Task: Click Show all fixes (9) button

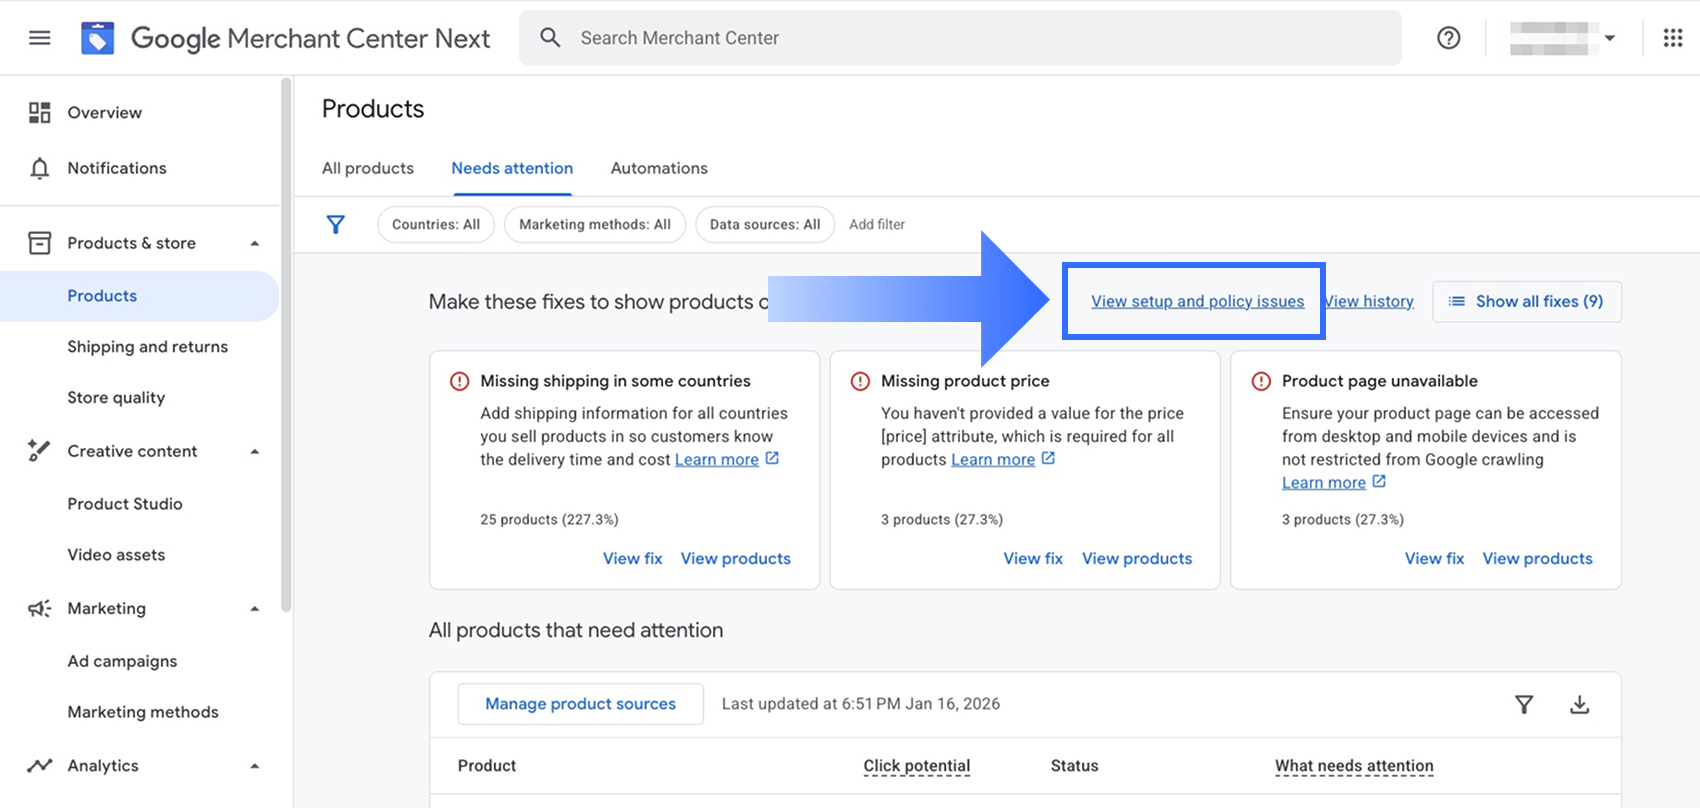Action: click(1527, 301)
